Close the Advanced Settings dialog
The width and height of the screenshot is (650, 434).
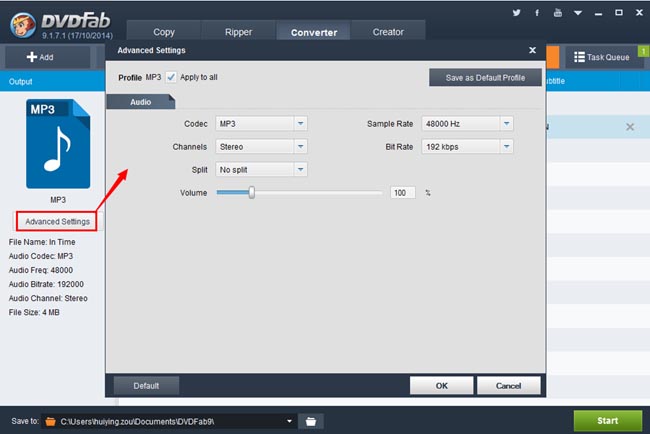pyautogui.click(x=532, y=50)
